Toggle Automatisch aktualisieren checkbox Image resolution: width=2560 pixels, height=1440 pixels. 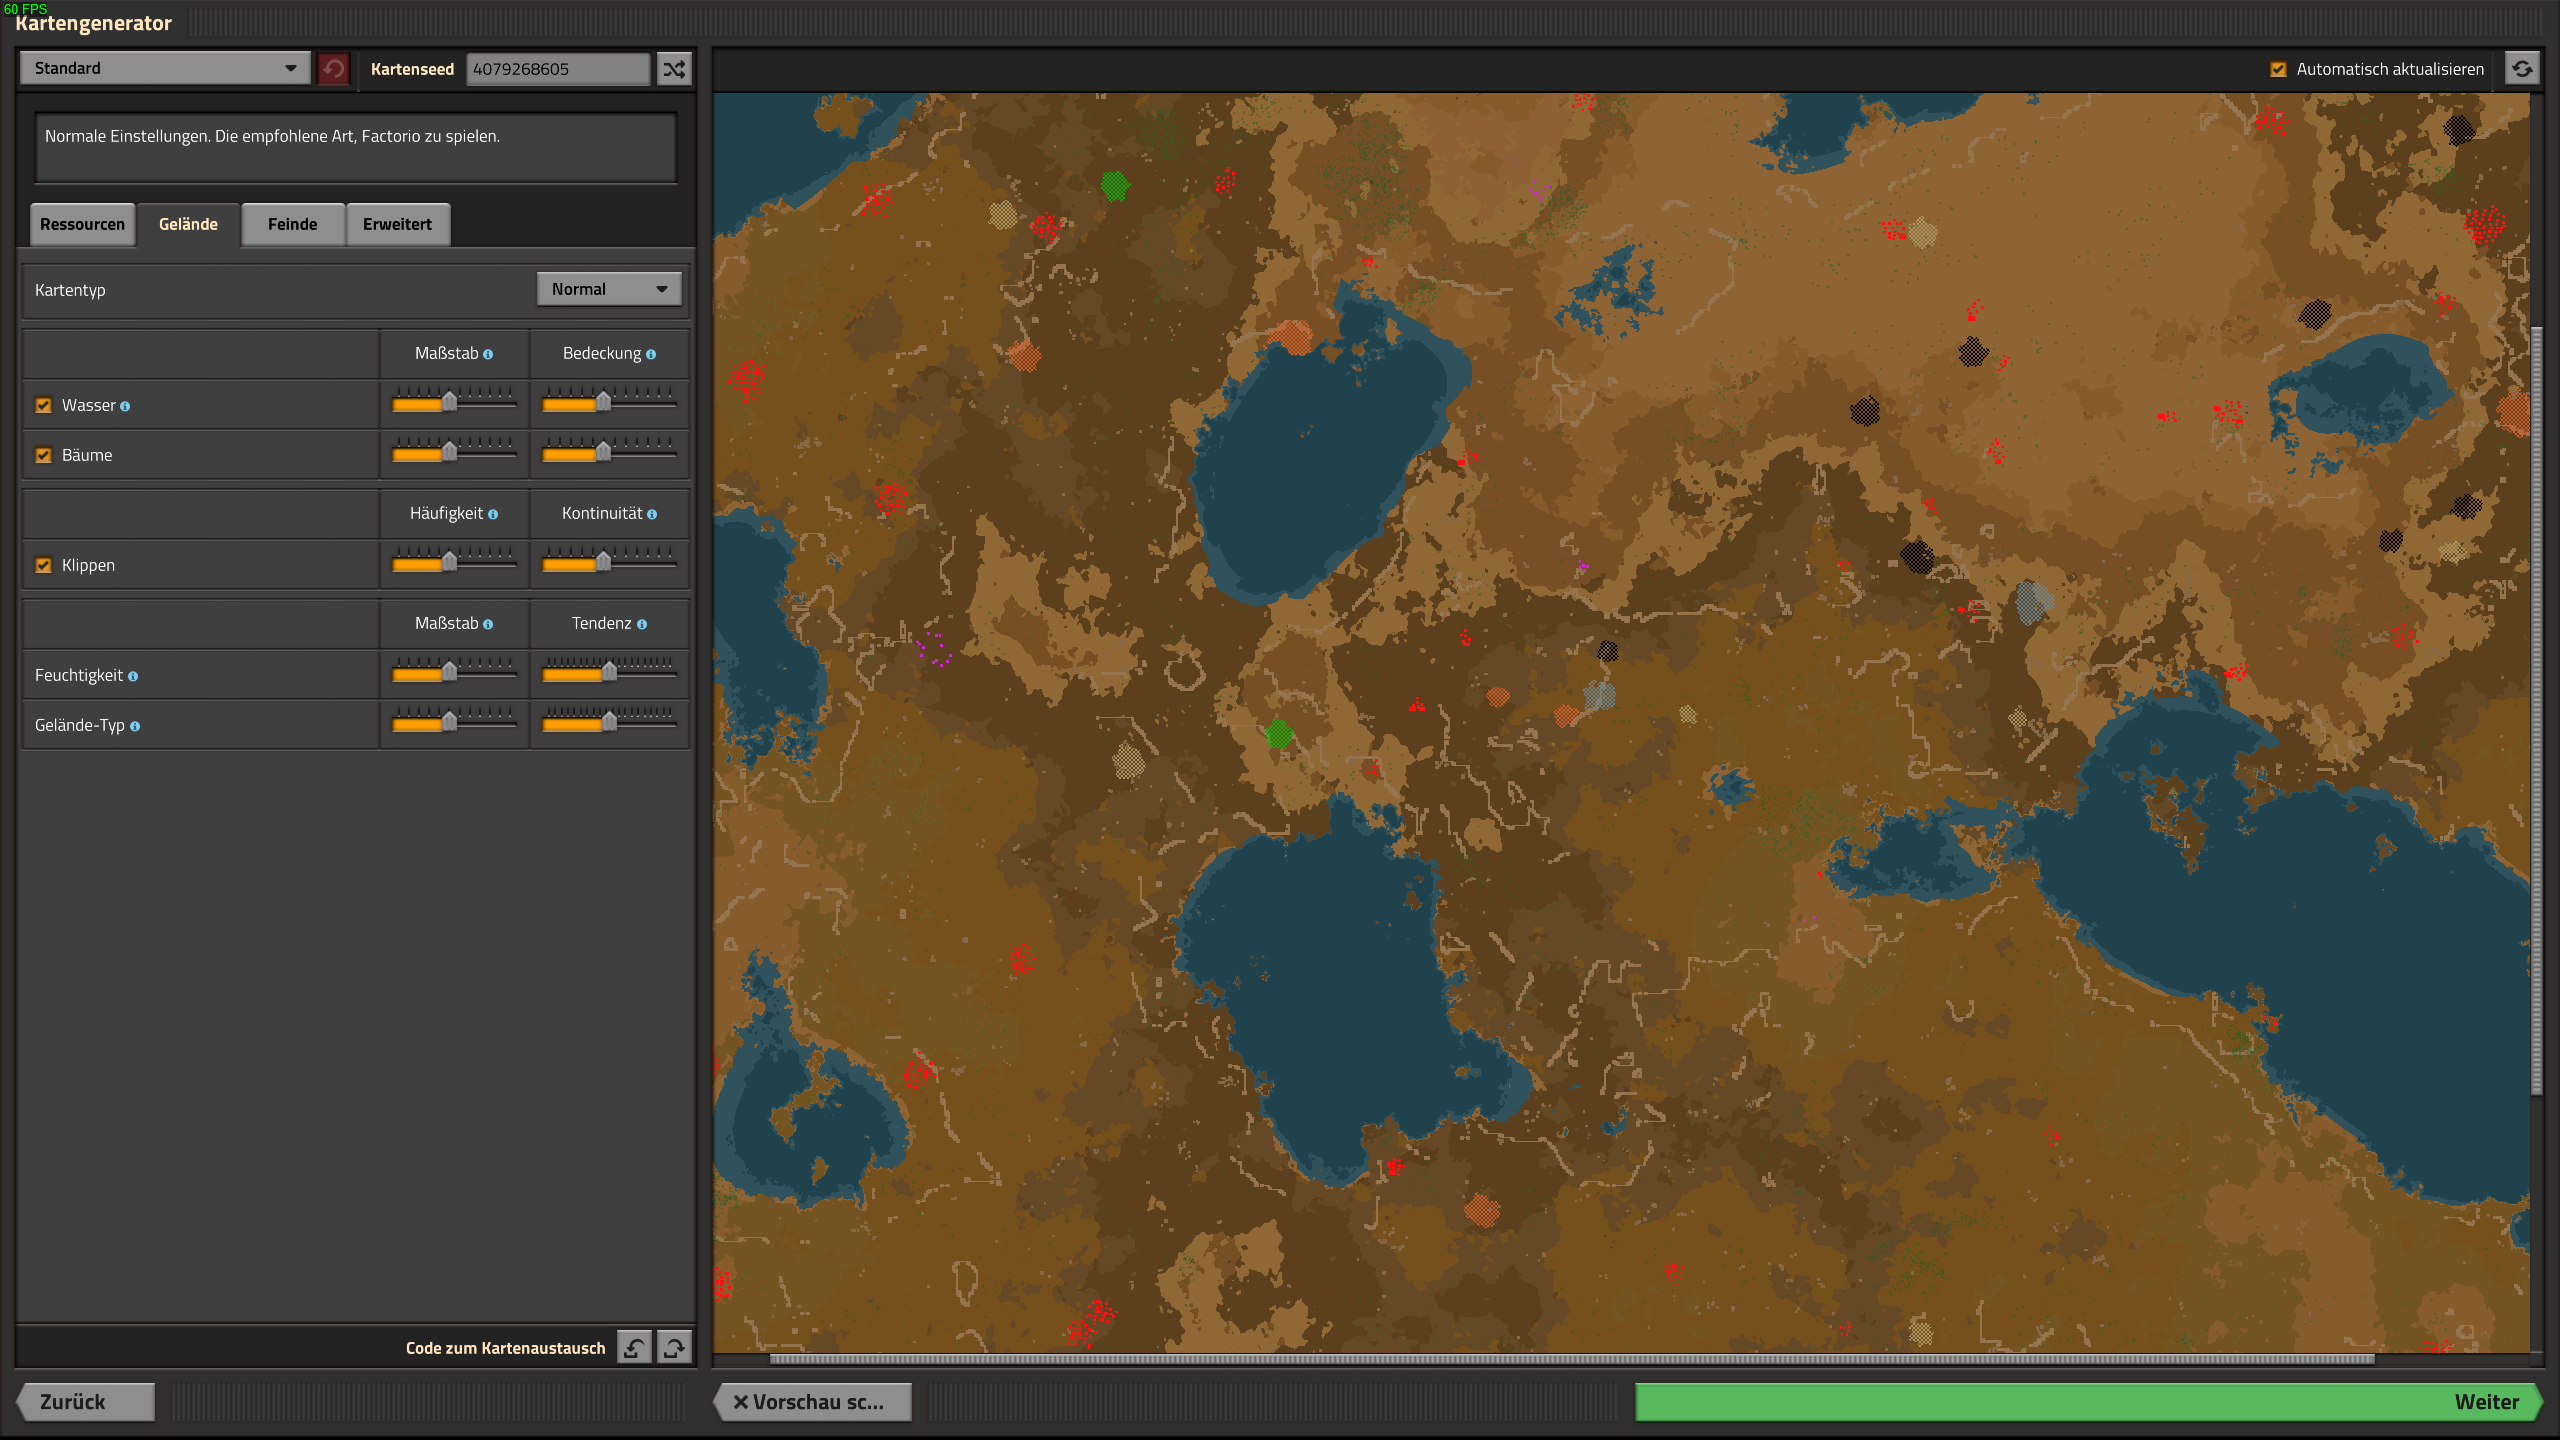(2278, 69)
